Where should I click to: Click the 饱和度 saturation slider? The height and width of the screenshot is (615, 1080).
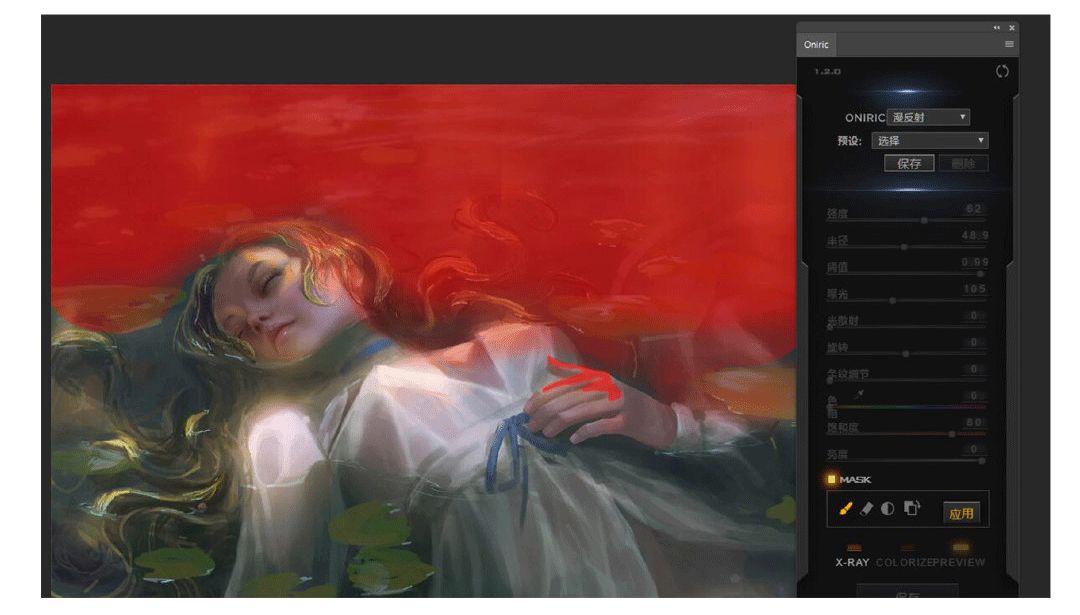906,434
